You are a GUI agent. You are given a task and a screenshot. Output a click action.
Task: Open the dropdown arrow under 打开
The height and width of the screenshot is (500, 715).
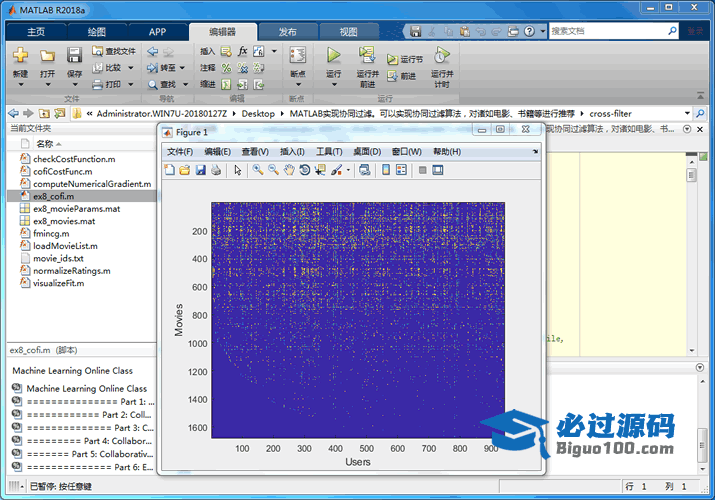coord(47,85)
